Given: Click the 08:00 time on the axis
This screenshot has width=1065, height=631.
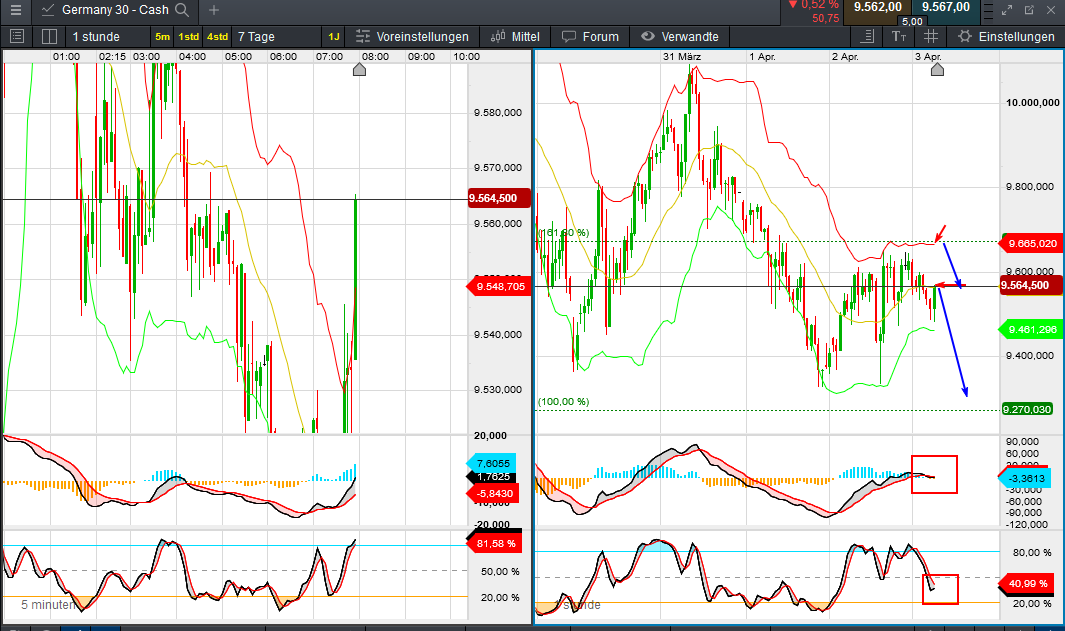Looking at the screenshot, I should [375, 56].
